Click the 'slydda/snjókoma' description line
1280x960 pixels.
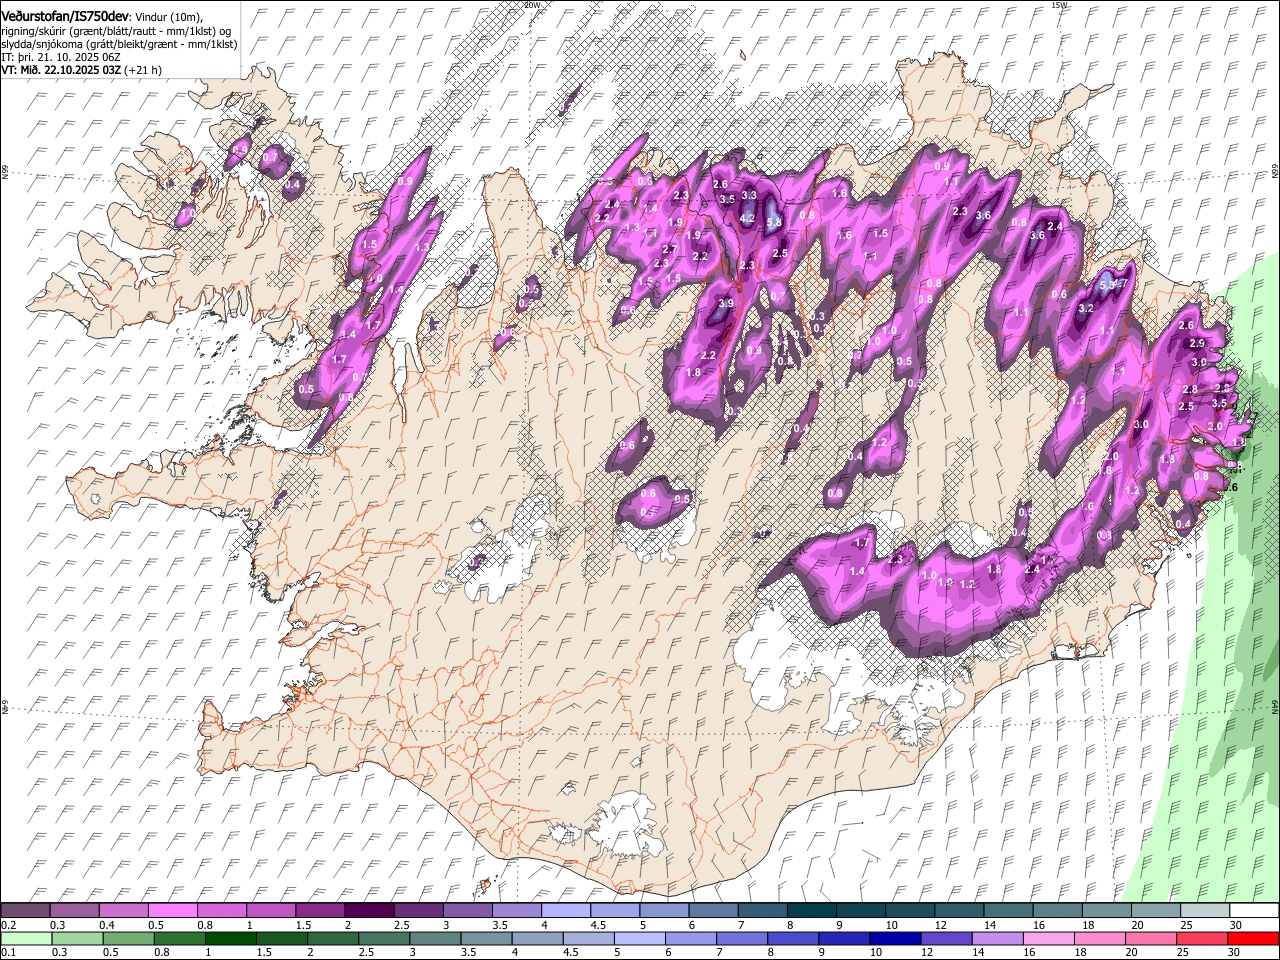[x=119, y=44]
